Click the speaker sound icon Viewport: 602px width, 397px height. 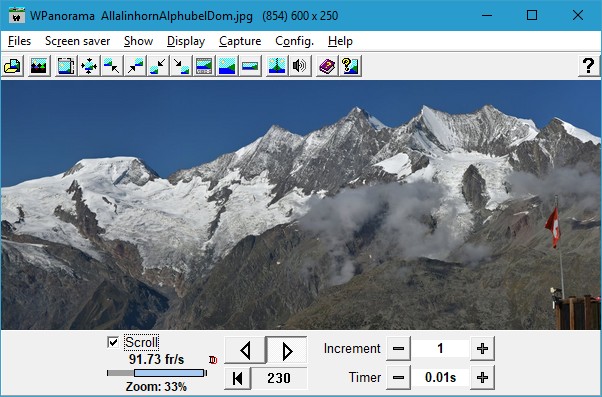pyautogui.click(x=300, y=66)
